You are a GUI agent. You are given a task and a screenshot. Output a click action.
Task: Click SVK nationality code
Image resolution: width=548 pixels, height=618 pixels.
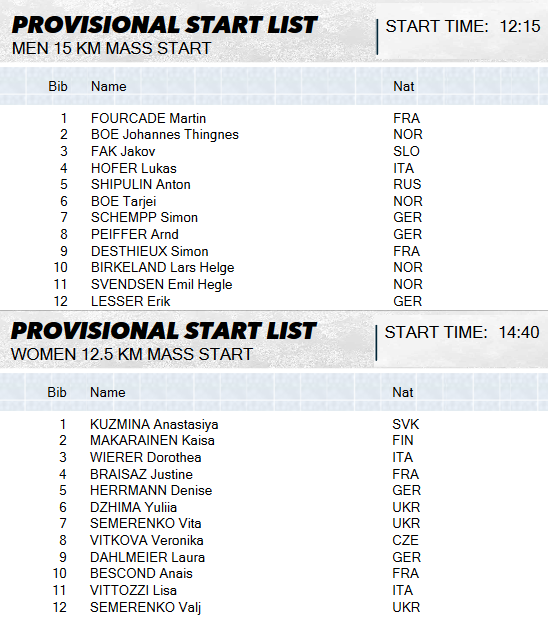[x=406, y=424]
